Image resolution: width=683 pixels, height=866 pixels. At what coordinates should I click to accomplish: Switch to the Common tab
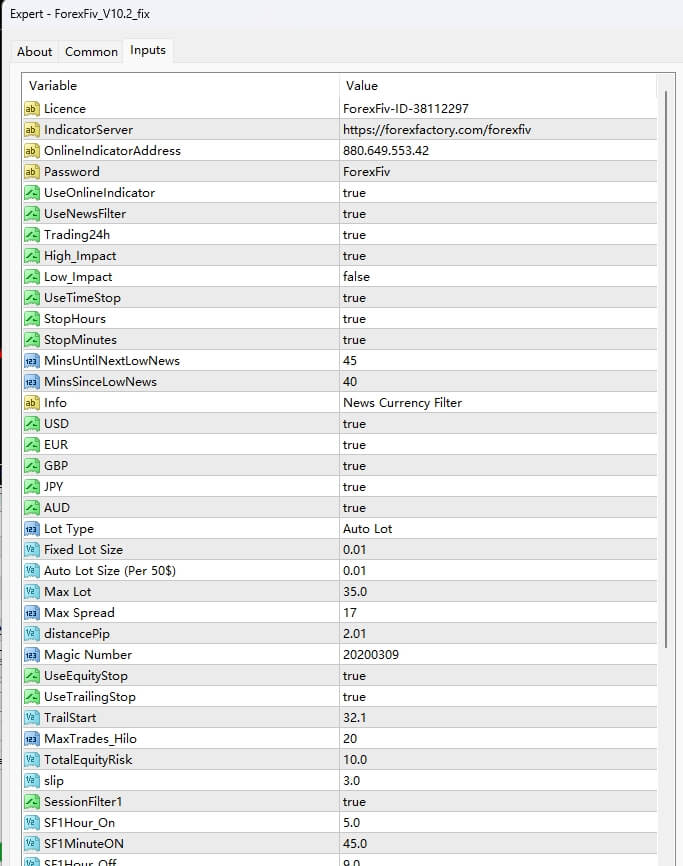click(91, 51)
